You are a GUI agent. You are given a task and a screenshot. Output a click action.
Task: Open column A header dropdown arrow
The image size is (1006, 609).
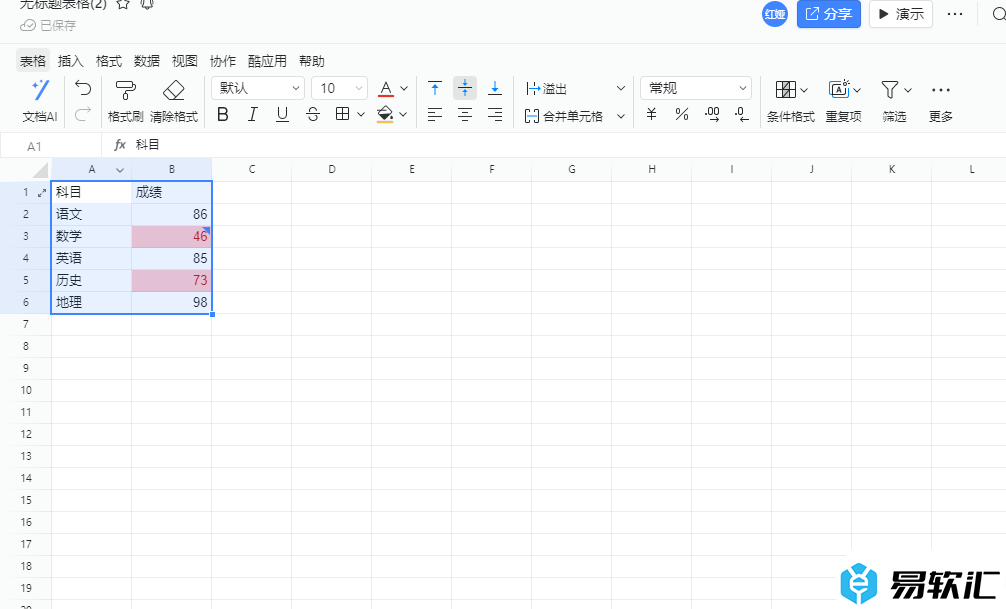[x=120, y=170]
